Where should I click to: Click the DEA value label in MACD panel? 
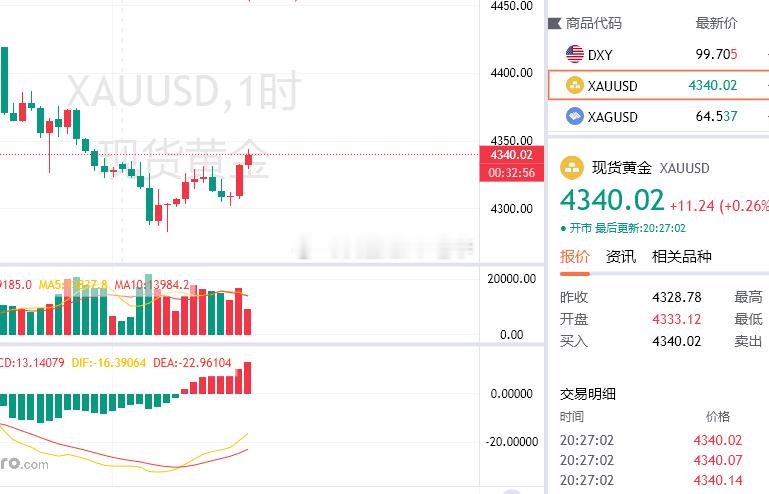[192, 363]
